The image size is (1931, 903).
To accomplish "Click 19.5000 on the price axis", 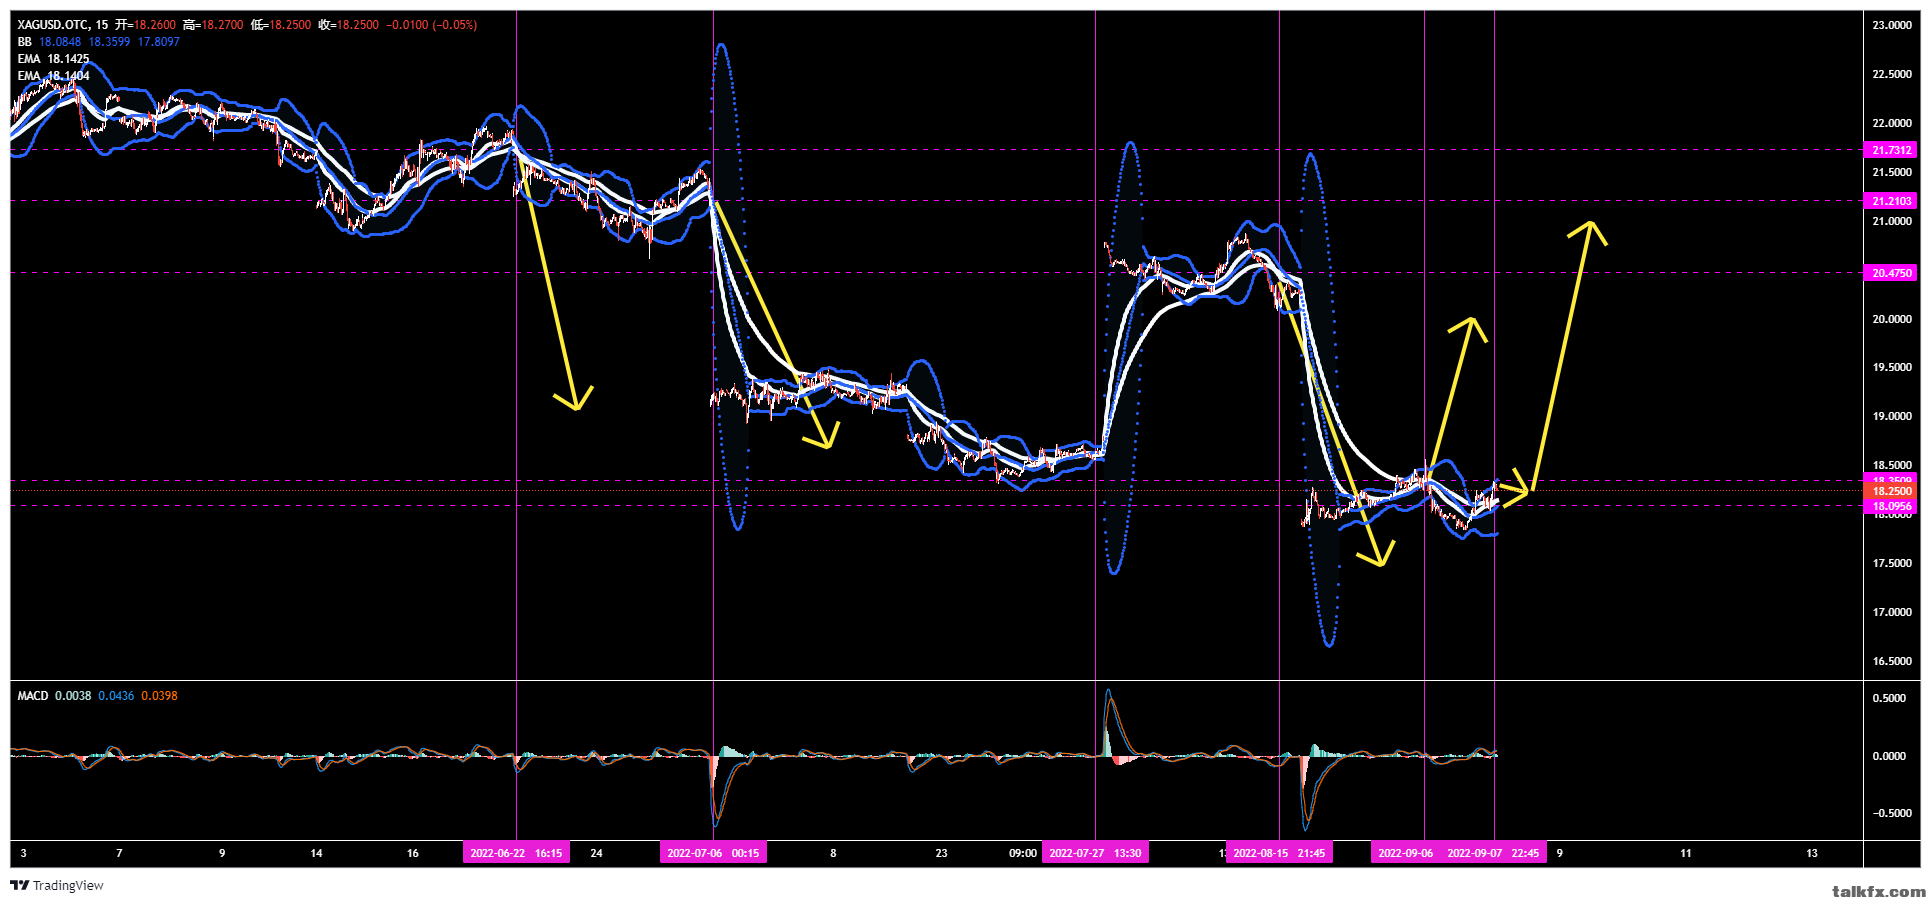I will [1891, 367].
